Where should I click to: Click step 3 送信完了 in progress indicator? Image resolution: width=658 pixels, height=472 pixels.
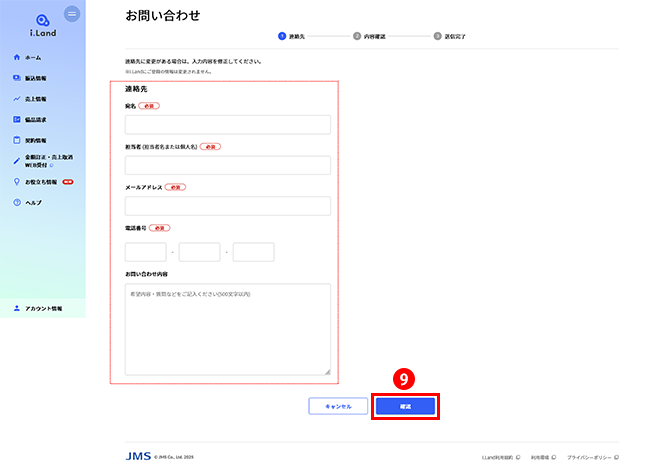[x=449, y=37]
